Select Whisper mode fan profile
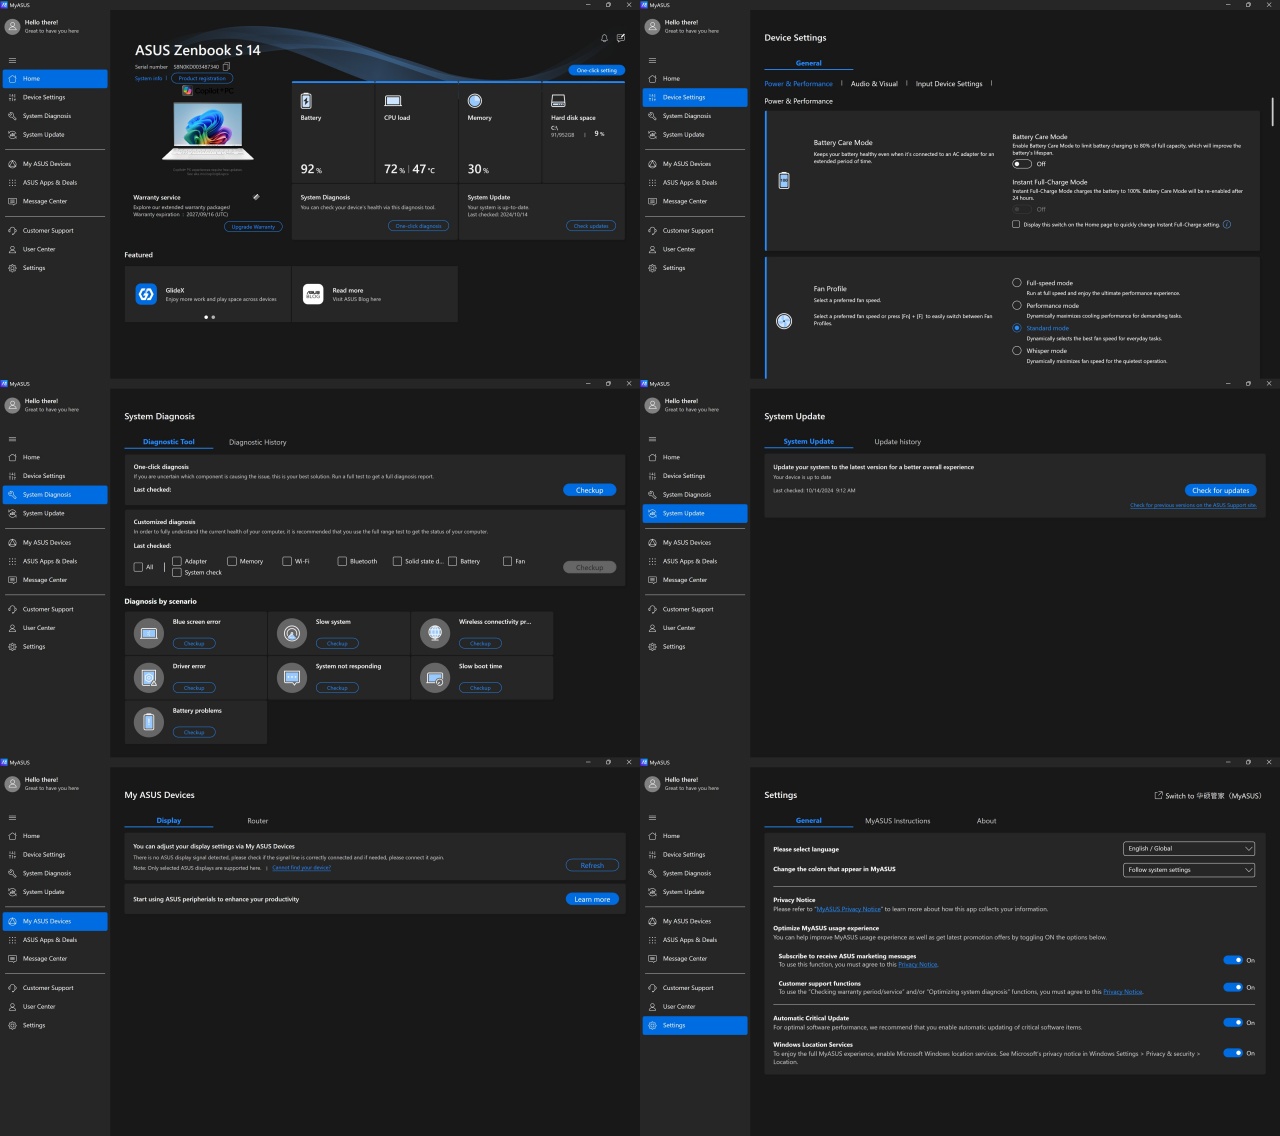 click(x=1017, y=350)
